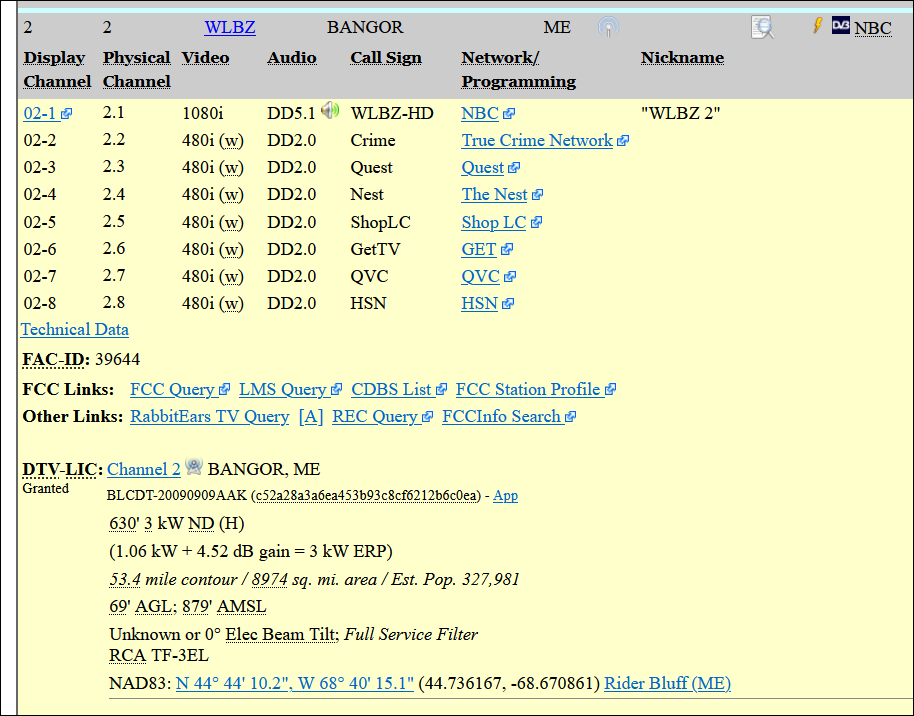Click the Nest call sign cell
The image size is (914, 716).
coord(367,195)
